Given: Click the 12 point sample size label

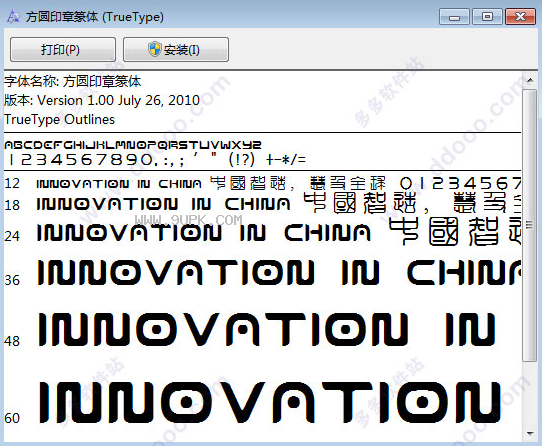Looking at the screenshot, I should (12, 183).
